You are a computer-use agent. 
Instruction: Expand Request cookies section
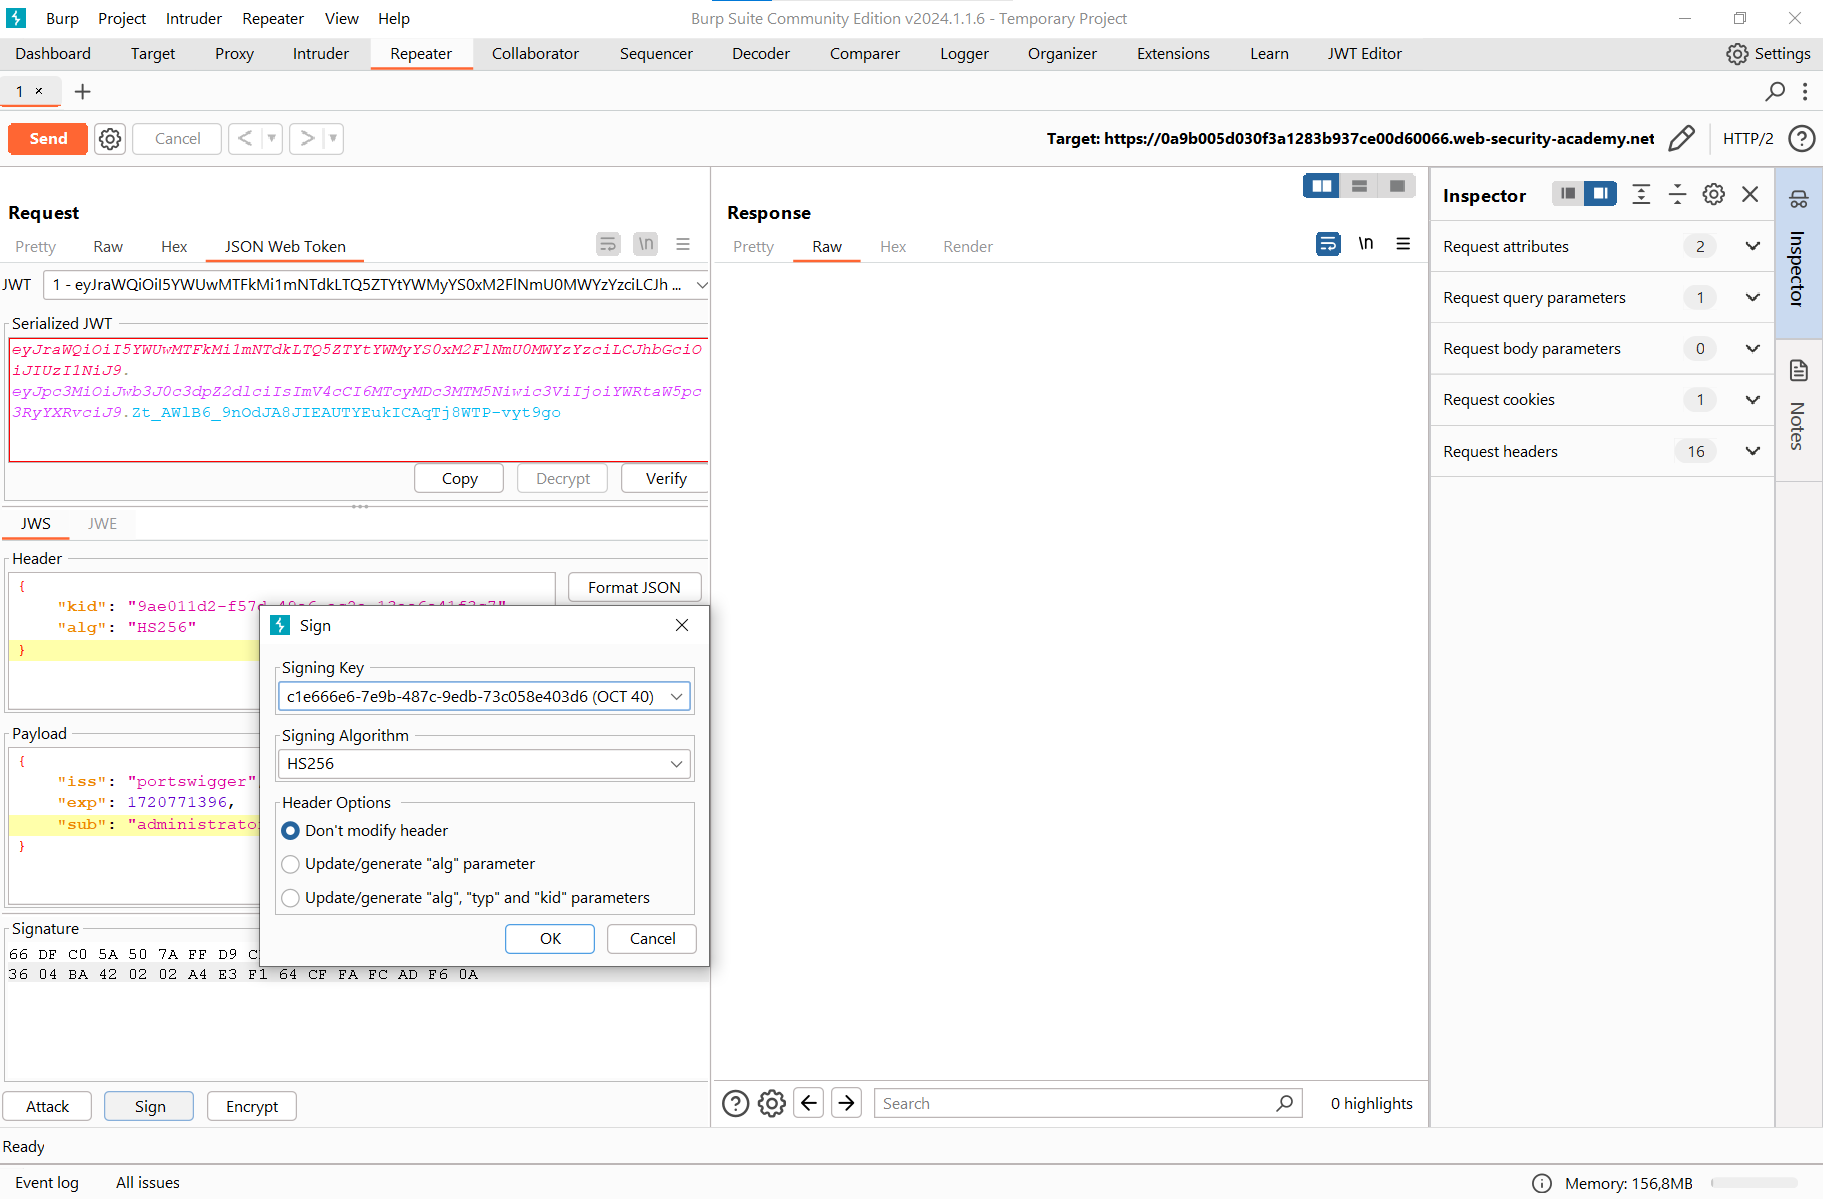coord(1752,399)
